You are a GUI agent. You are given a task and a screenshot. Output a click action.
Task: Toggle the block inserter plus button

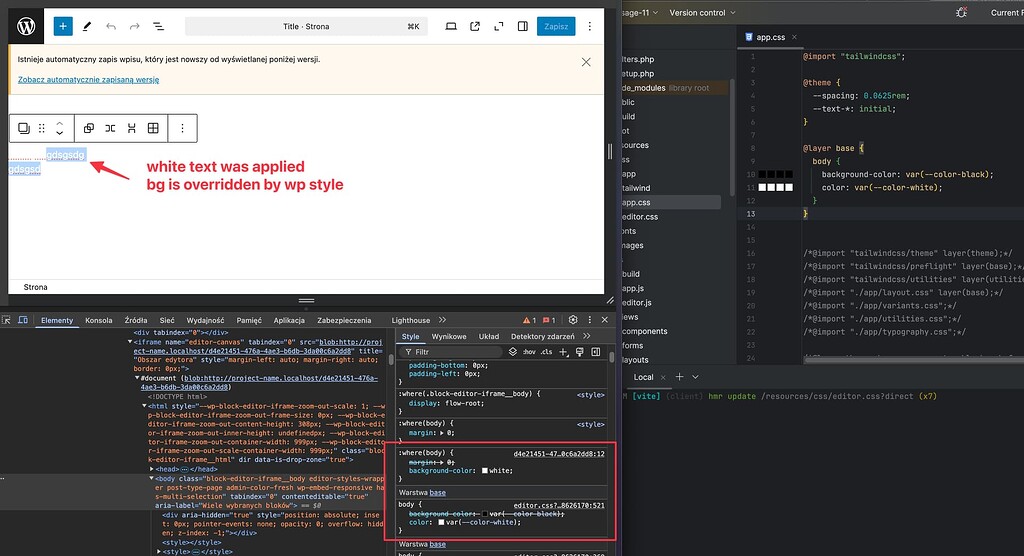coord(63,26)
